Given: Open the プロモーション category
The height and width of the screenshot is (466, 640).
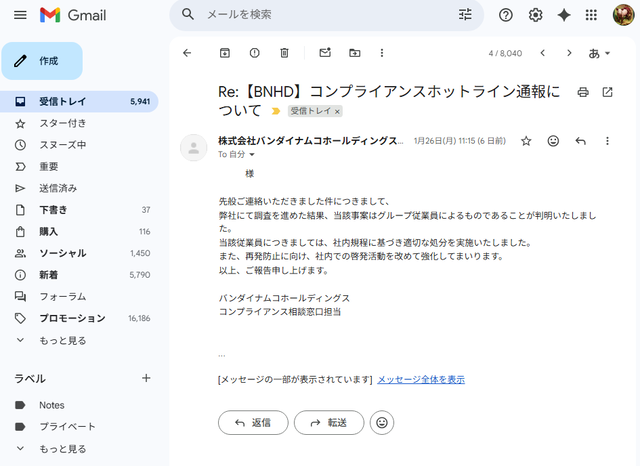Looking at the screenshot, I should pos(79,318).
